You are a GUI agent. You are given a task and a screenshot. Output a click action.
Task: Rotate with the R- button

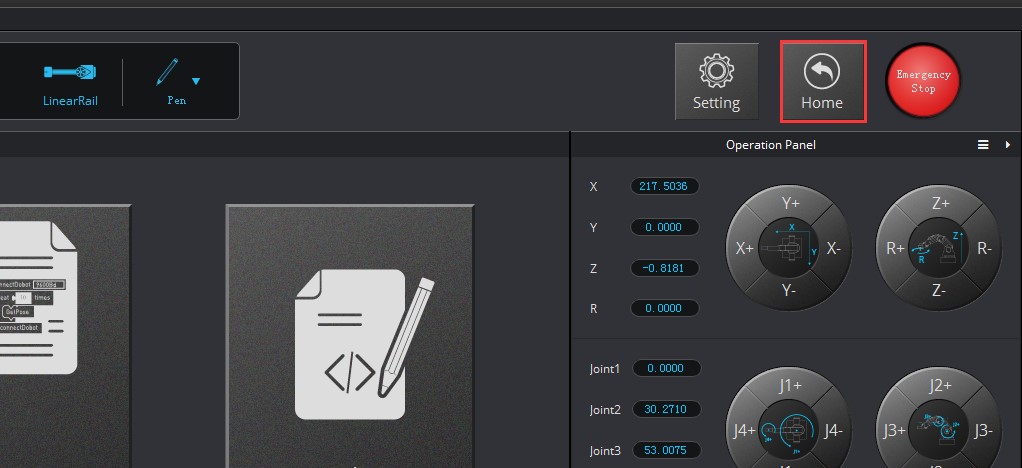[x=985, y=248]
